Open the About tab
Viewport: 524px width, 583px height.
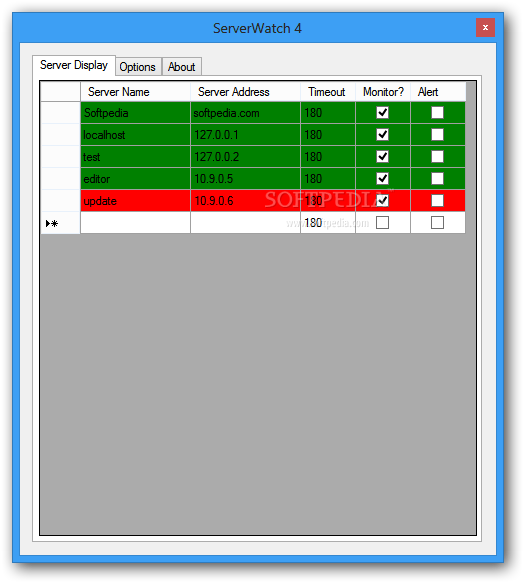[x=181, y=67]
